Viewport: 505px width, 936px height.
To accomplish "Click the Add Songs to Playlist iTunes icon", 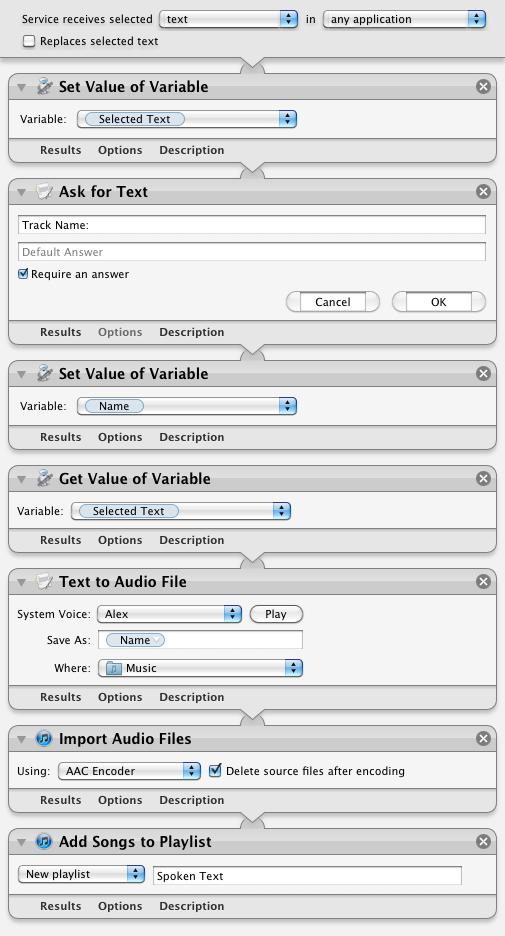I will pyautogui.click(x=44, y=842).
